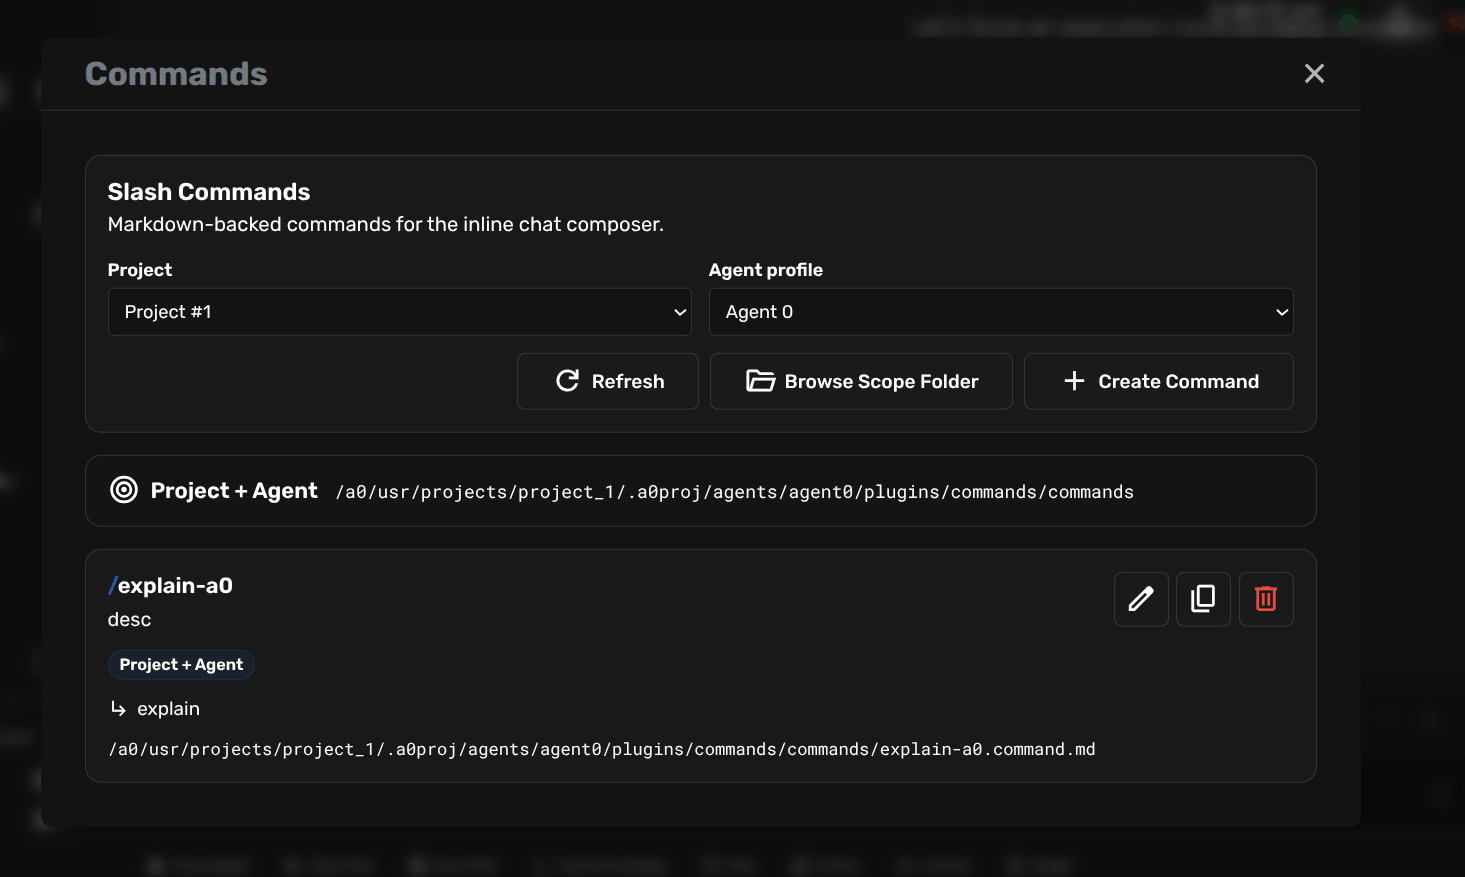Click the Project + Agent scope heading

[234, 491]
